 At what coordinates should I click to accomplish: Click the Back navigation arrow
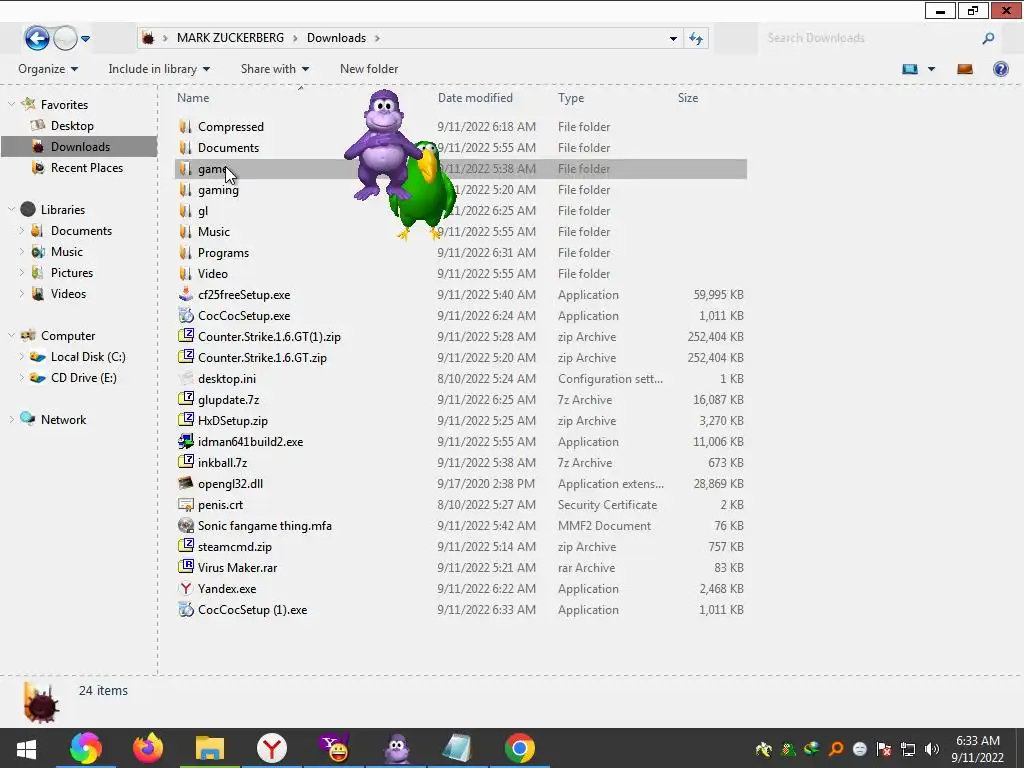point(37,39)
